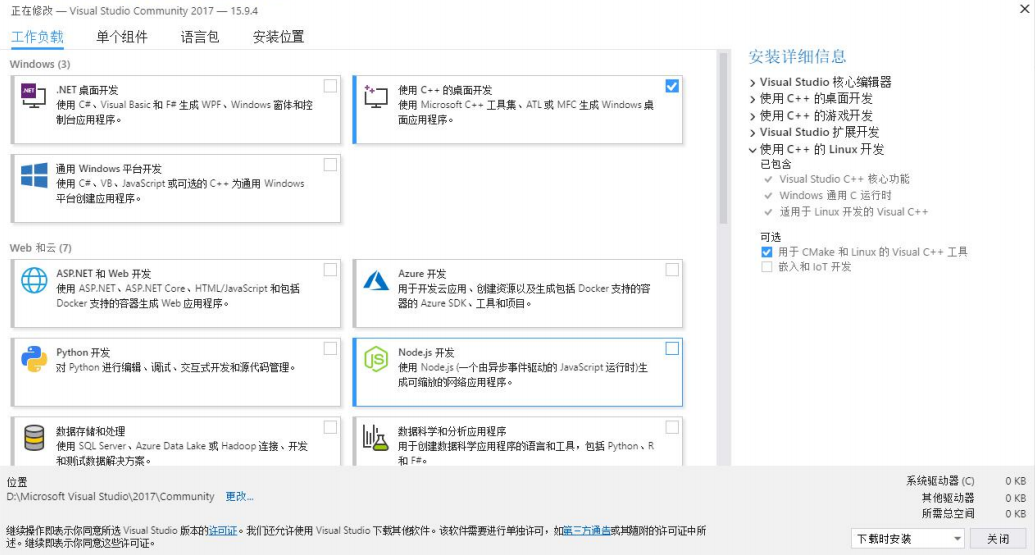Image resolution: width=1035 pixels, height=555 pixels.
Task: Open the 下载时安装 dropdown
Action: click(x=908, y=539)
